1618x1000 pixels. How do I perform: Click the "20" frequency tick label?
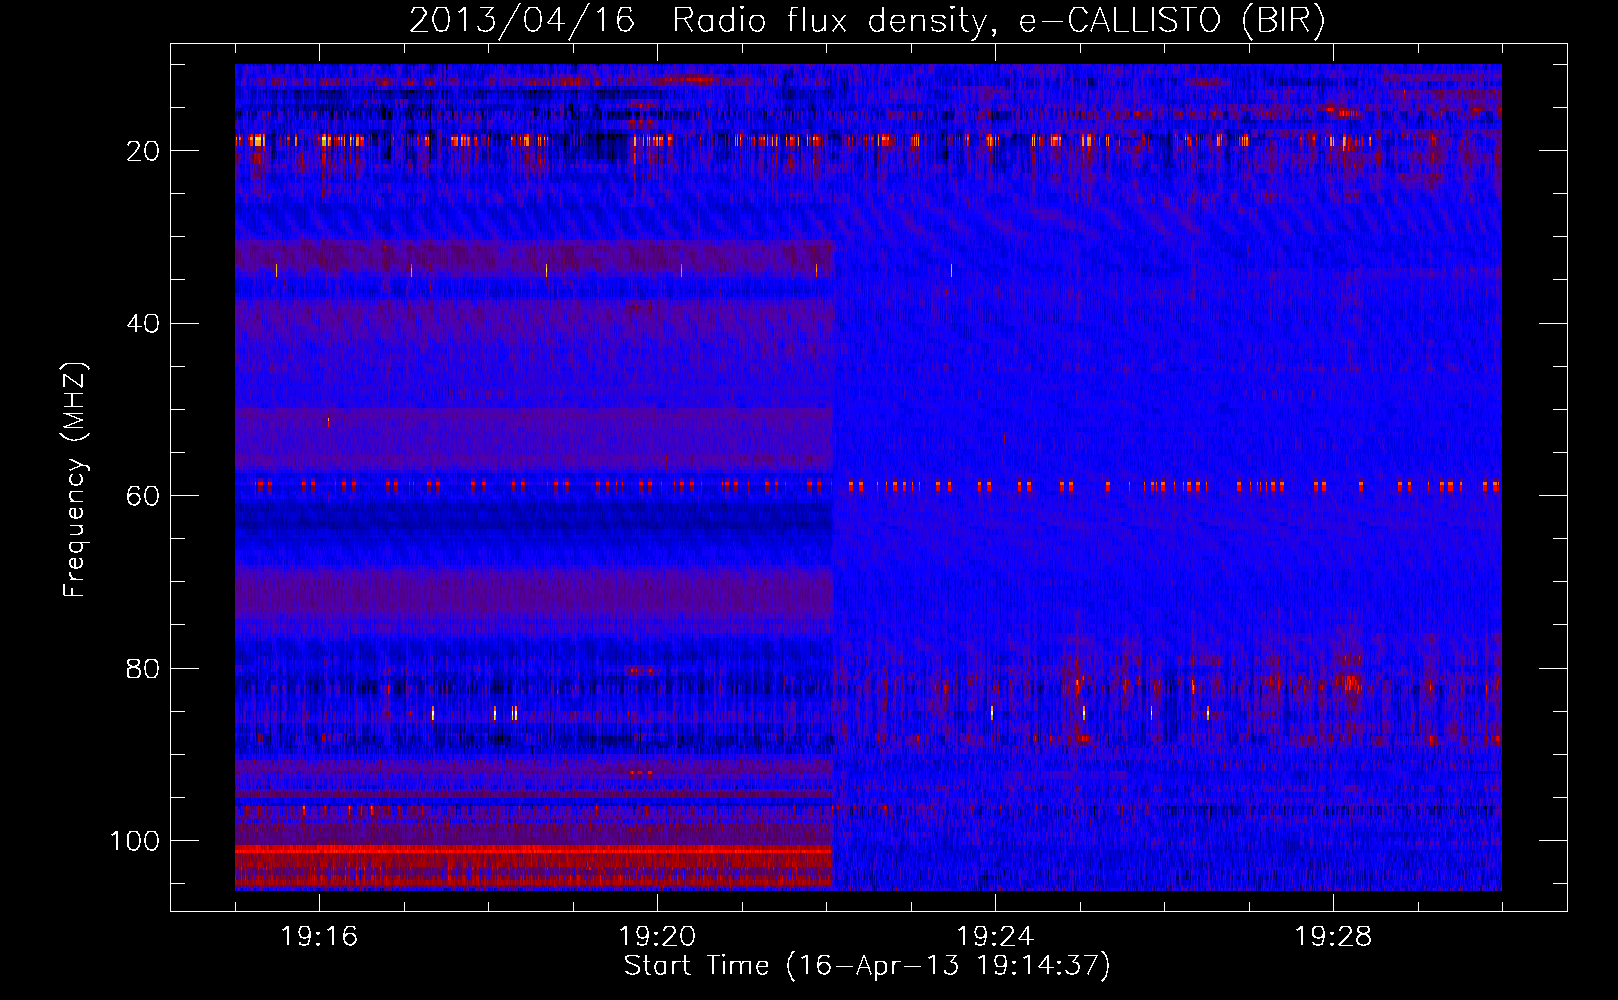[x=144, y=151]
